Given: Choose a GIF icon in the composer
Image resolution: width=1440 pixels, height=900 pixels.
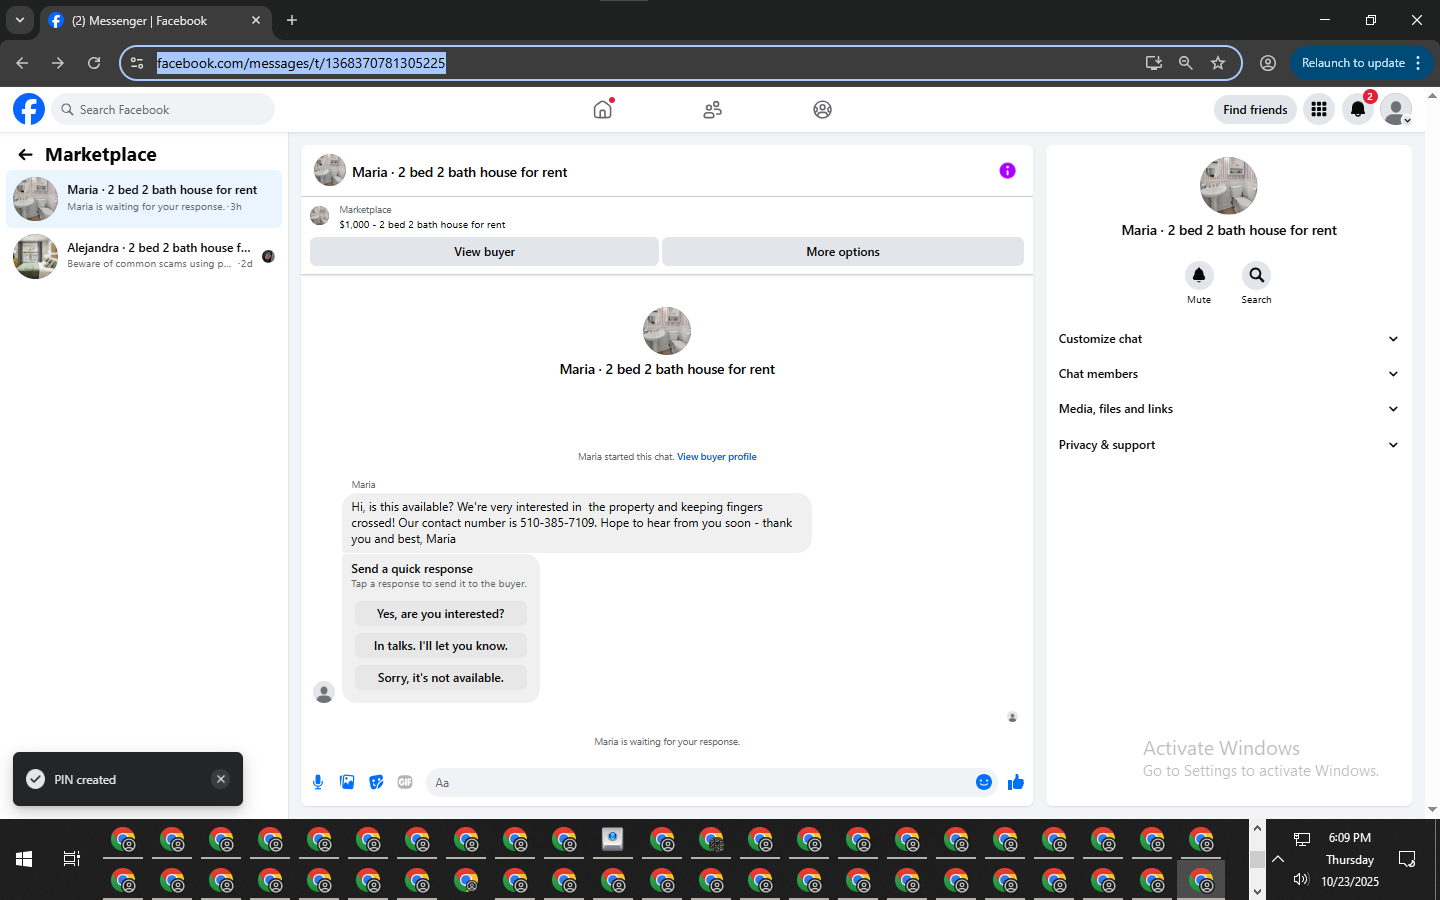Looking at the screenshot, I should pos(405,782).
